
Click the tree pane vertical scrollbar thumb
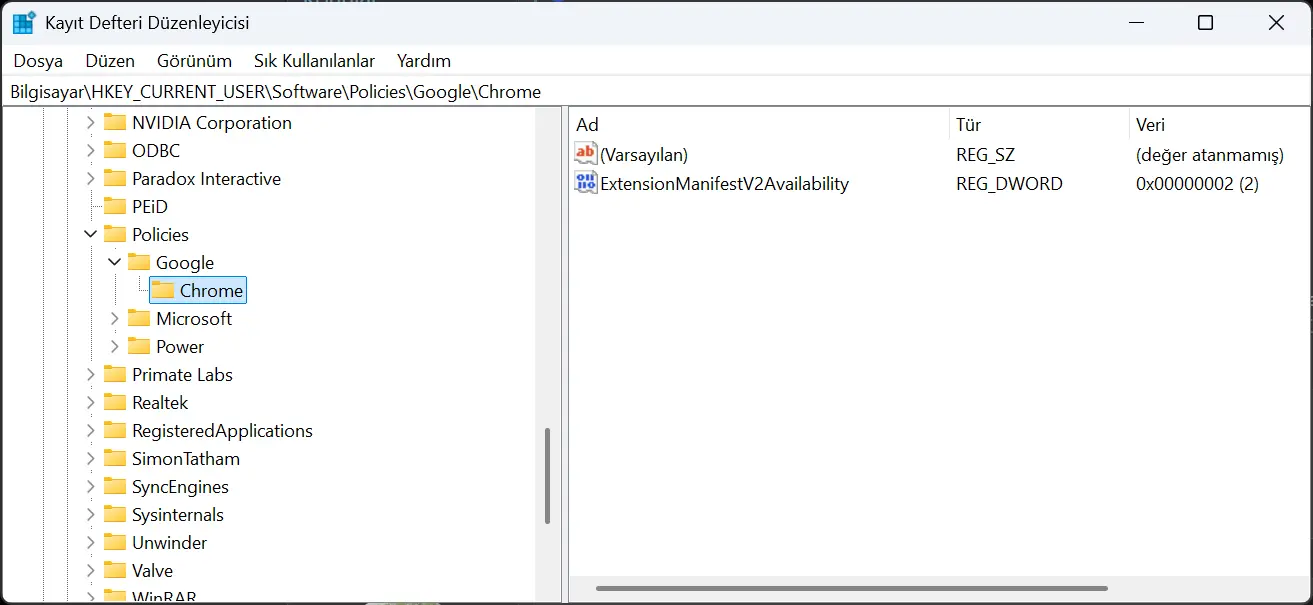(x=547, y=476)
